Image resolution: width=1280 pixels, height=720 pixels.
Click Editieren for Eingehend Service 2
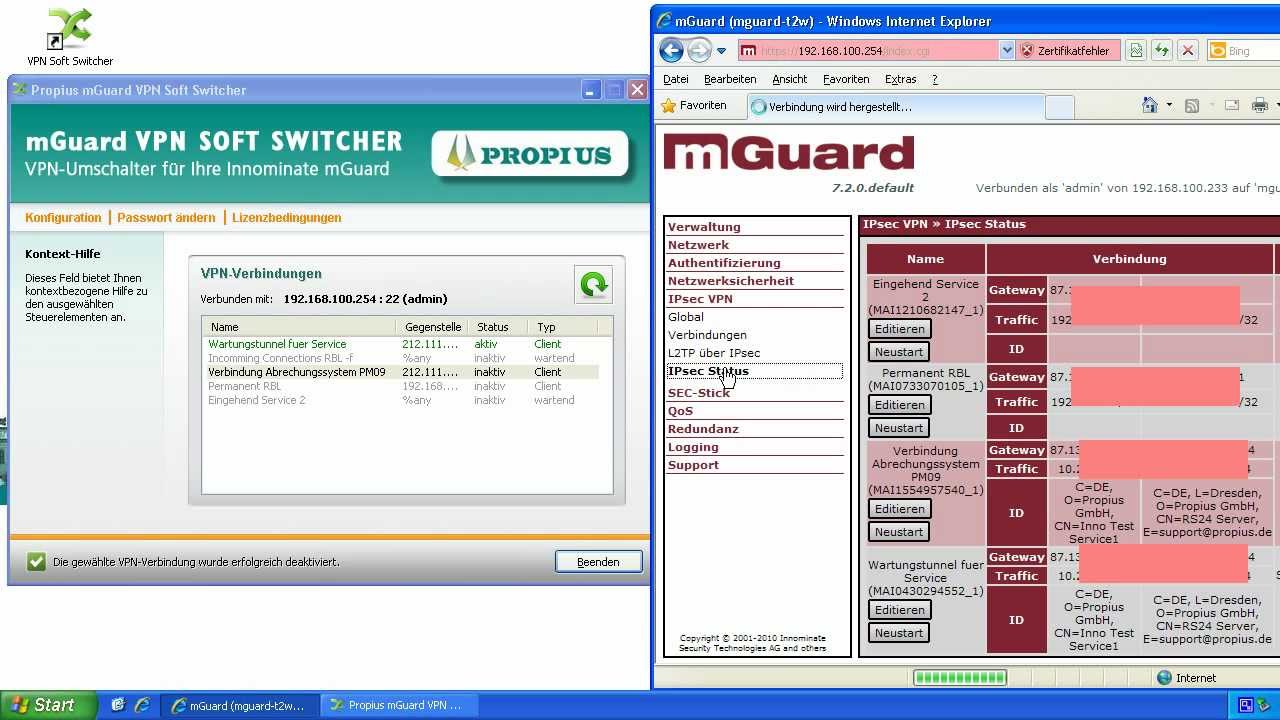point(899,328)
